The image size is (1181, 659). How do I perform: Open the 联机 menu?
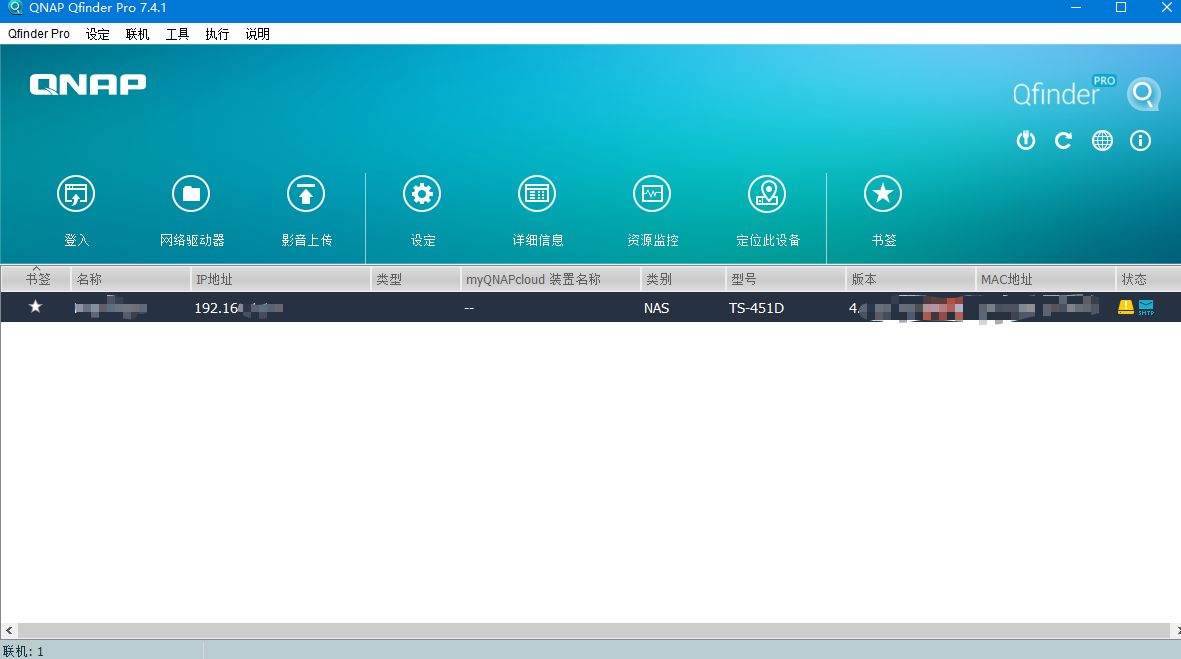pyautogui.click(x=137, y=34)
